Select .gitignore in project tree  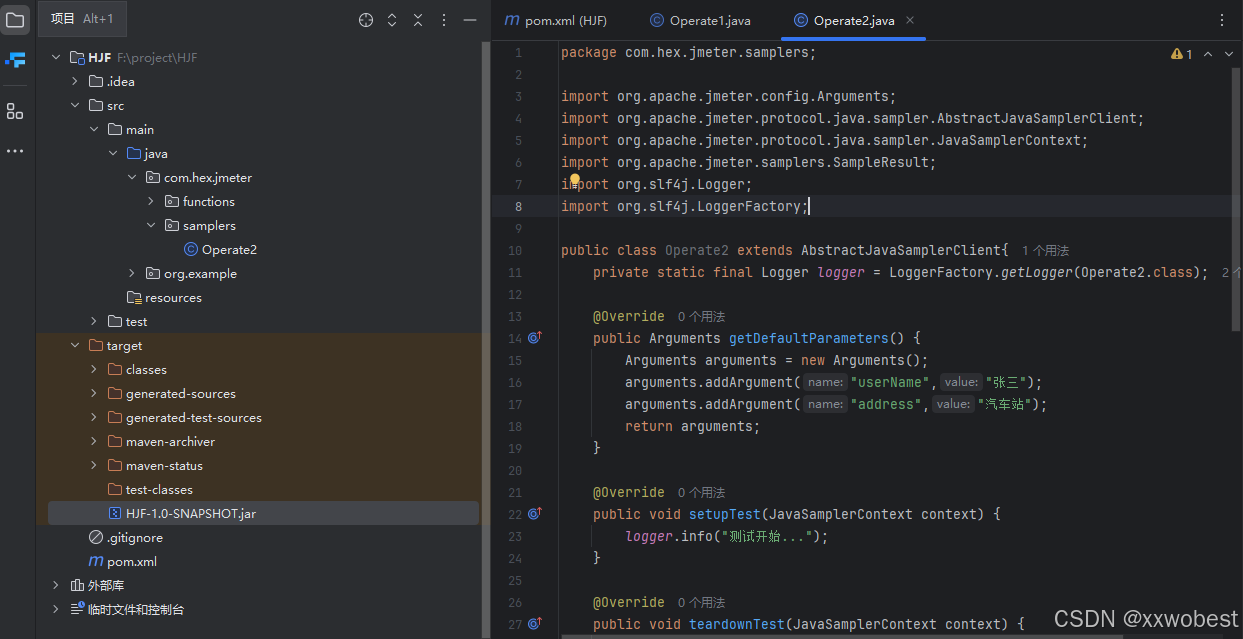[x=135, y=537]
